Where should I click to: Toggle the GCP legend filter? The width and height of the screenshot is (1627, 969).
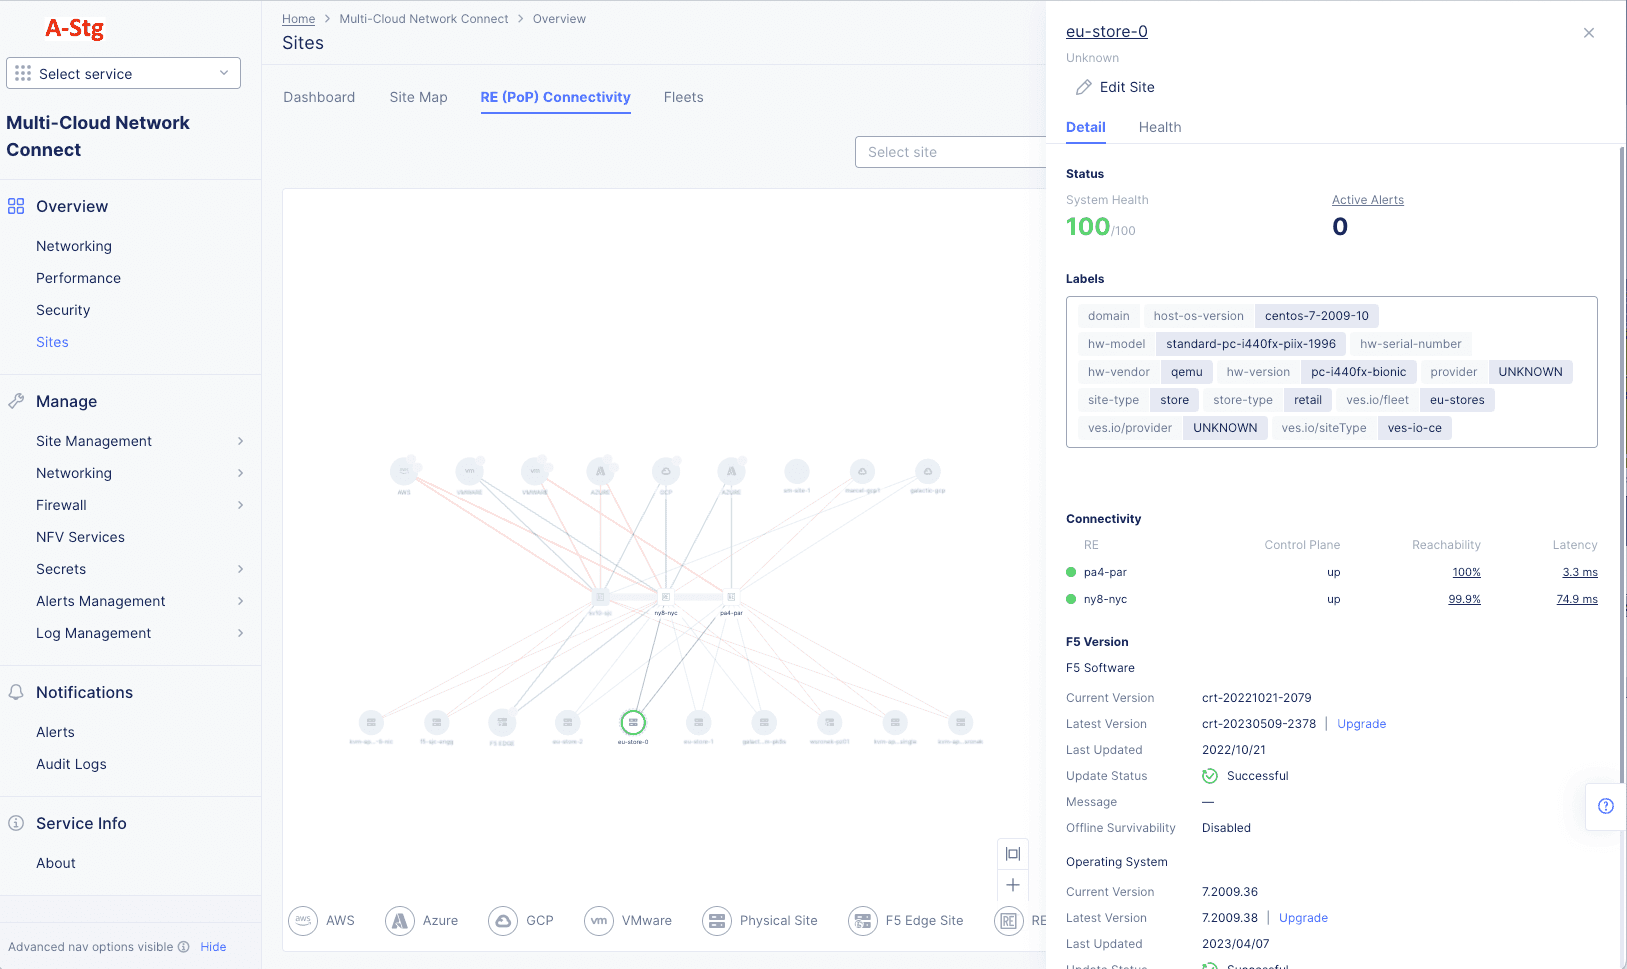tap(504, 920)
